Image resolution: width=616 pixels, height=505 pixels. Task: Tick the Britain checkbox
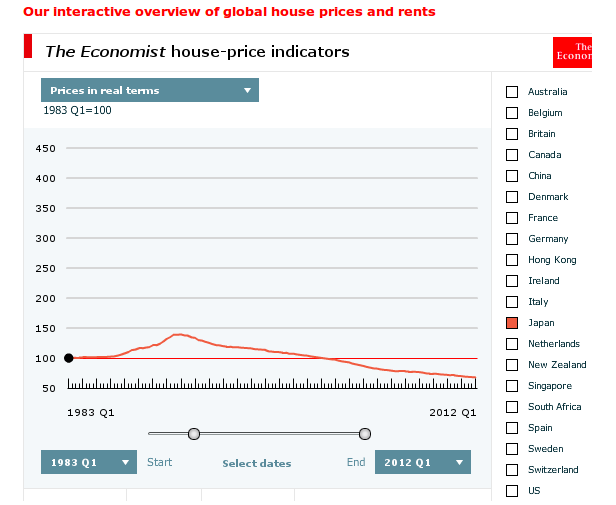click(x=512, y=134)
